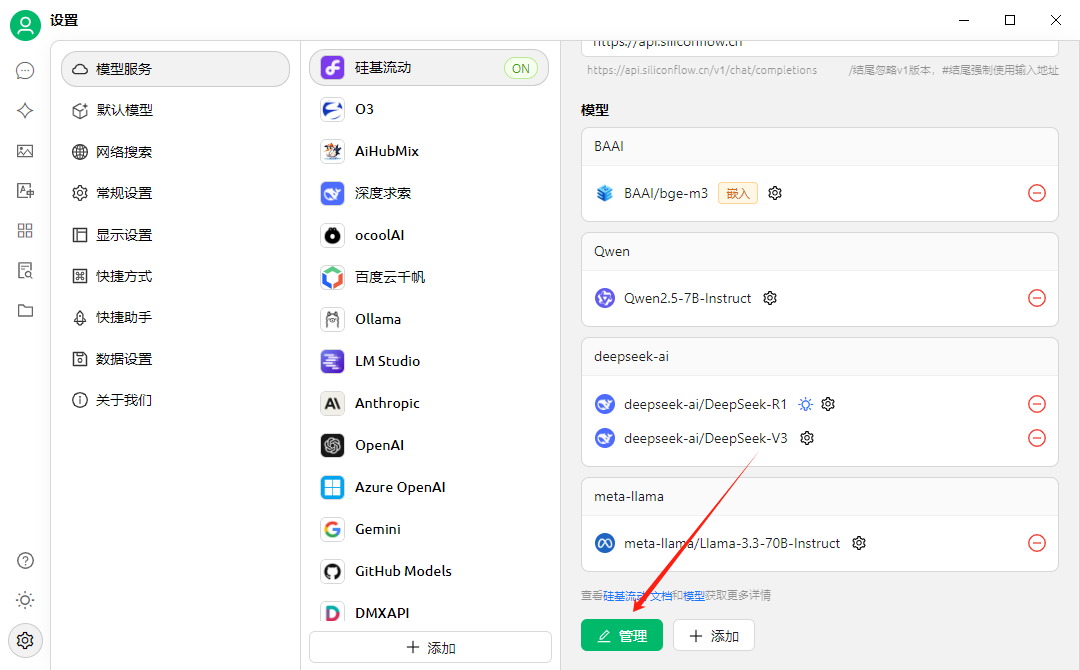This screenshot has width=1080, height=670.
Task: Select the O3 provider
Action: (429, 109)
